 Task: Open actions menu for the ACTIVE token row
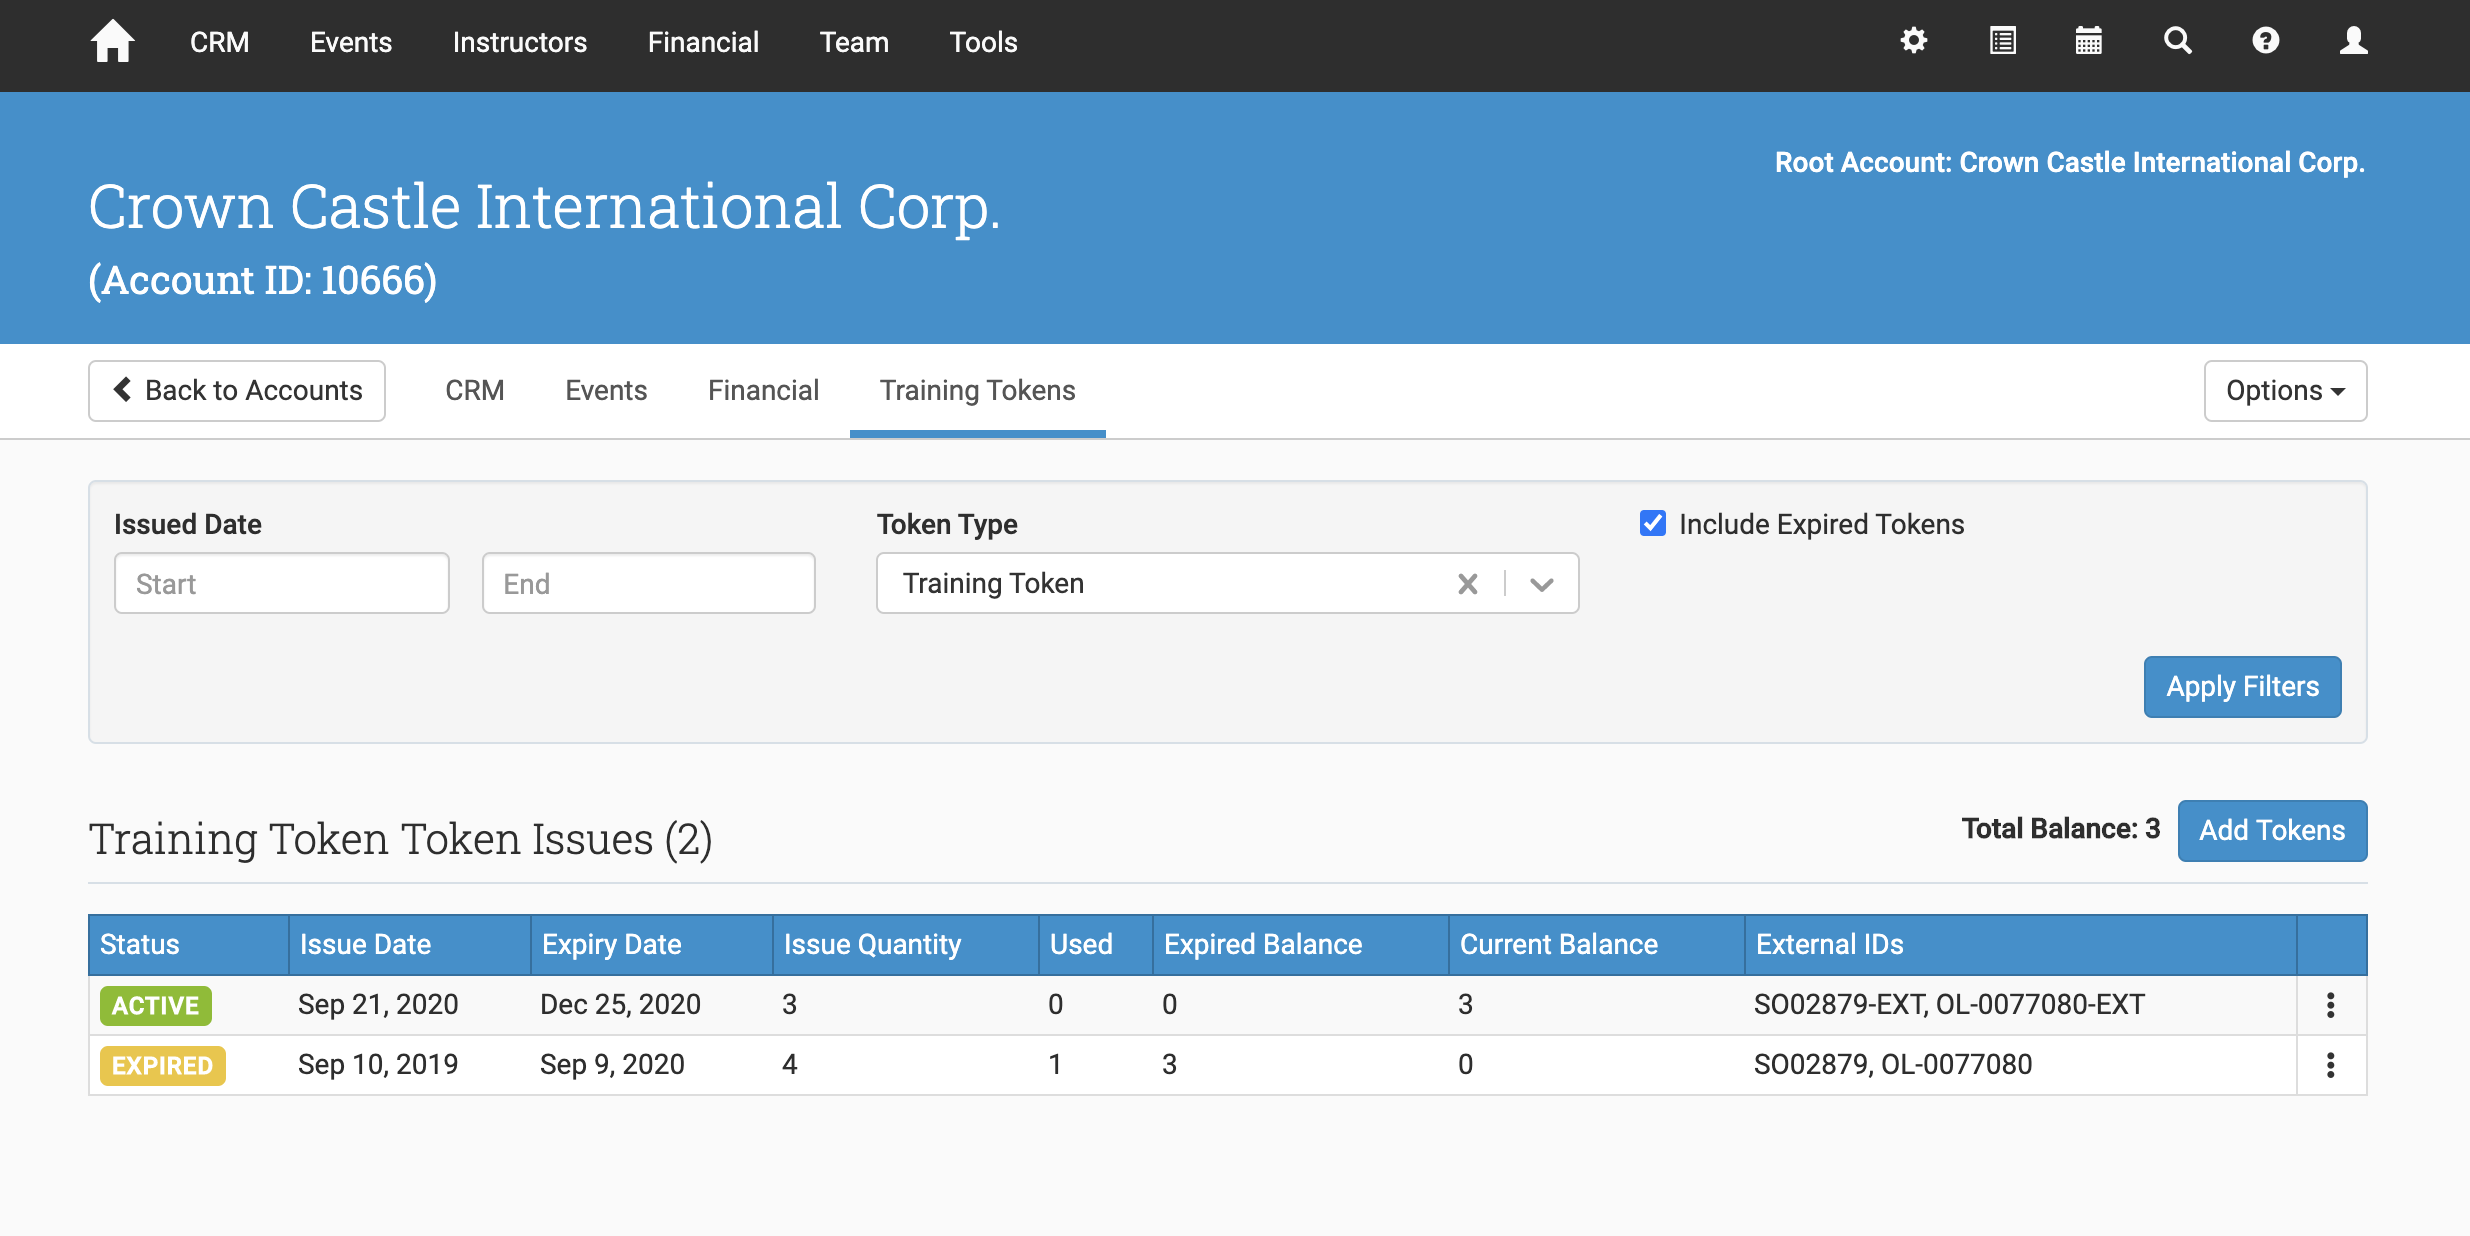[2330, 1005]
